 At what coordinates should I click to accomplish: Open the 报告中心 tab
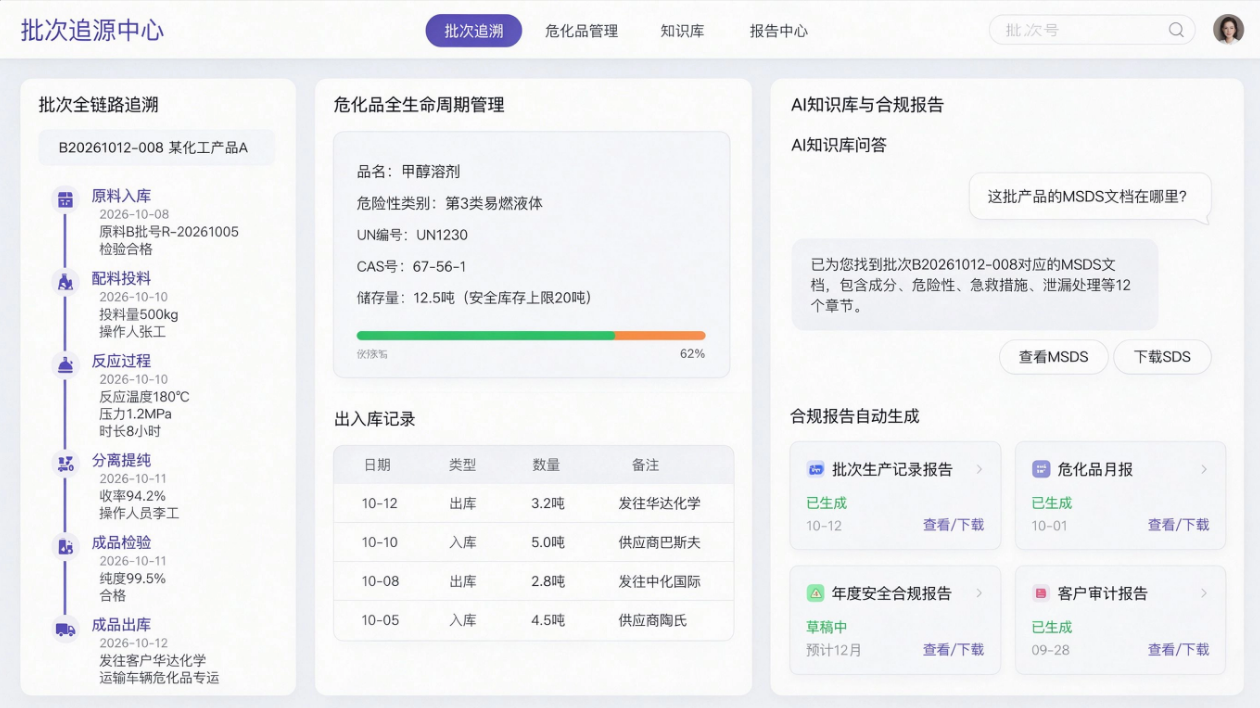[x=779, y=31]
